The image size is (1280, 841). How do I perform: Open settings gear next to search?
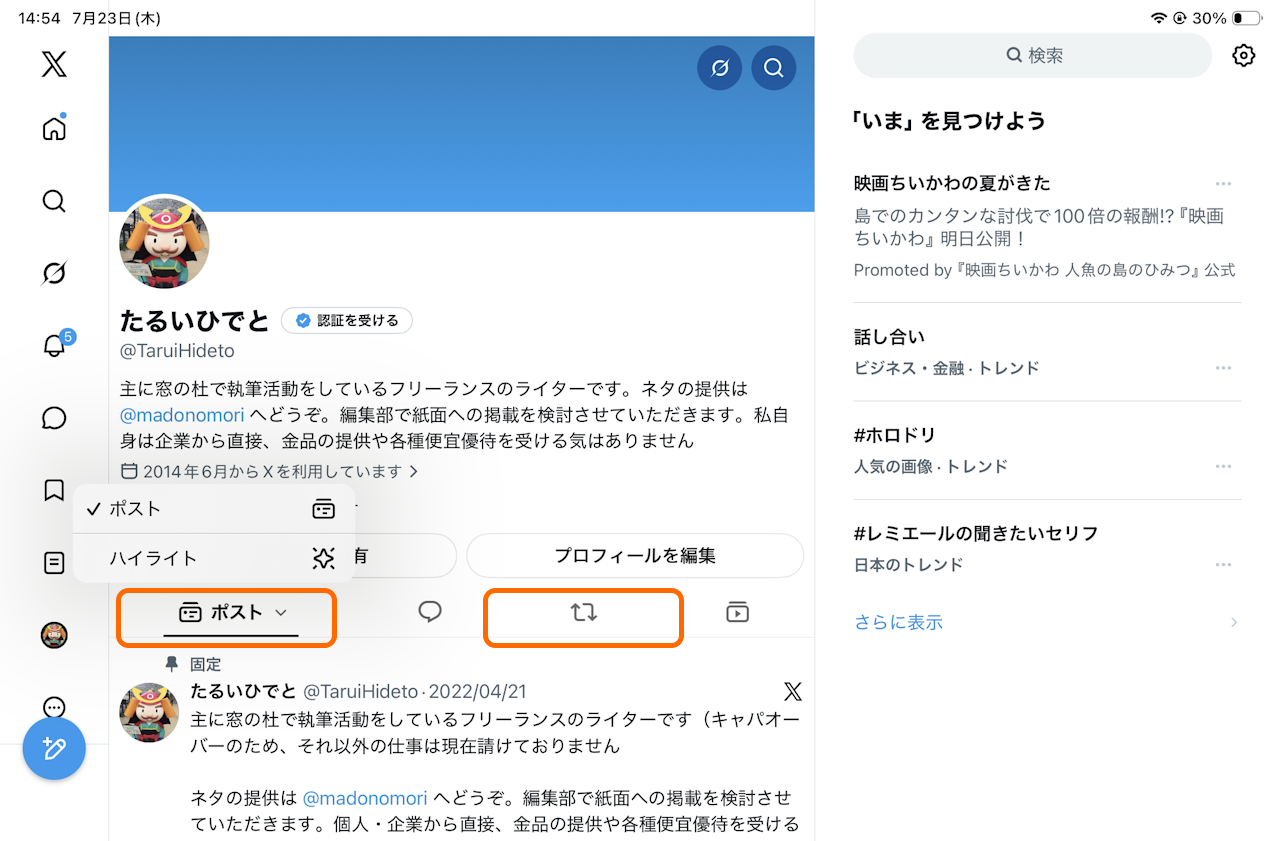click(x=1243, y=56)
